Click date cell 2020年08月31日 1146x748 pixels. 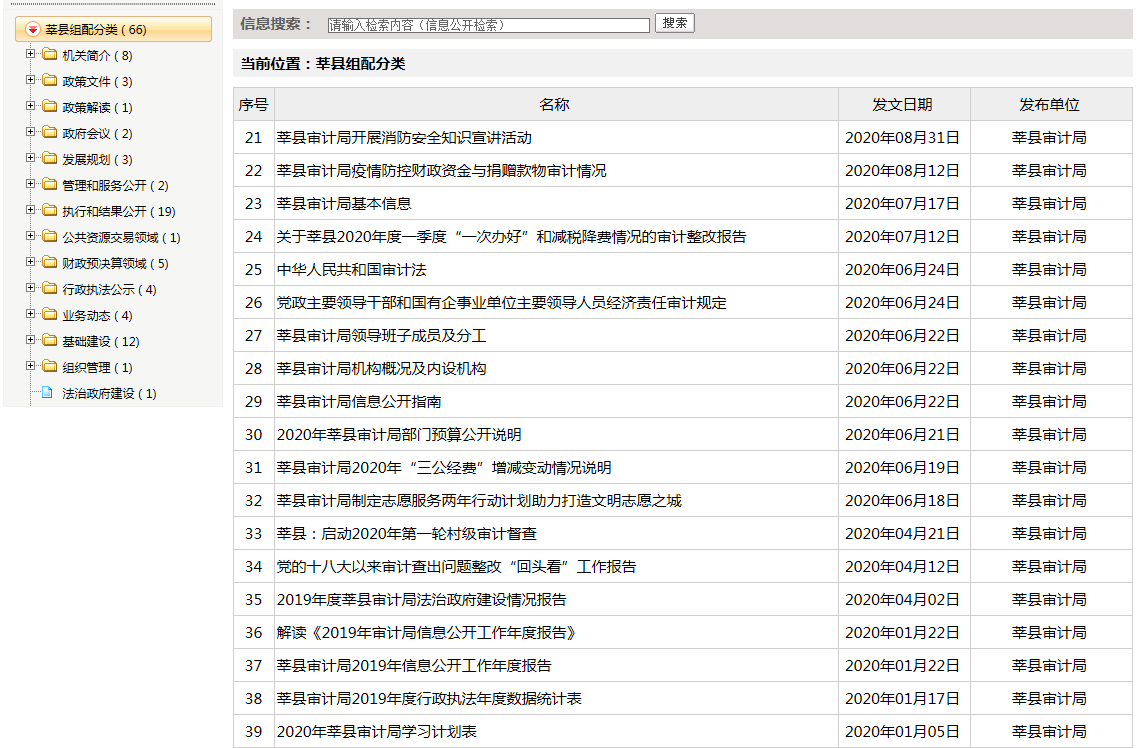[902, 137]
